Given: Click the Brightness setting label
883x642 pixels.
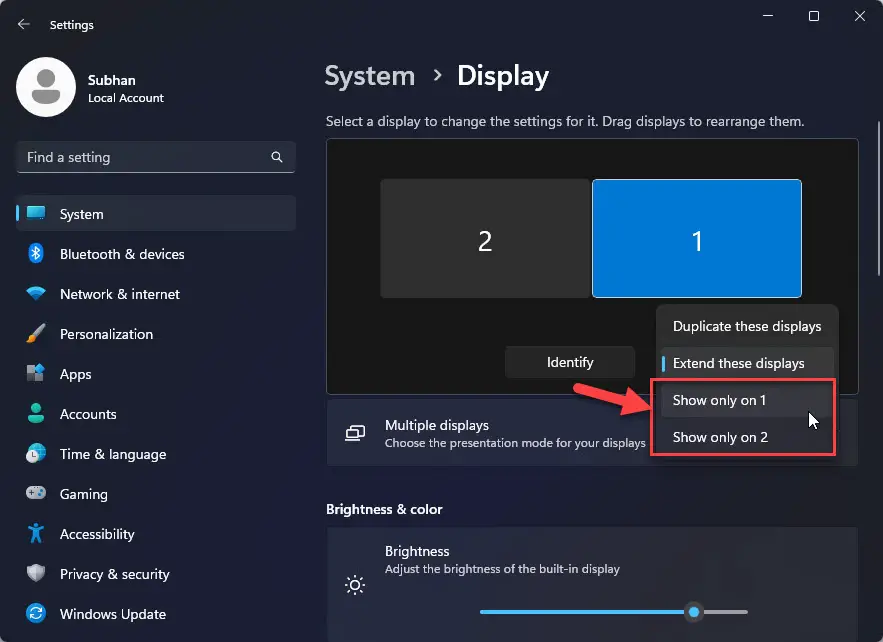Looking at the screenshot, I should 417,551.
